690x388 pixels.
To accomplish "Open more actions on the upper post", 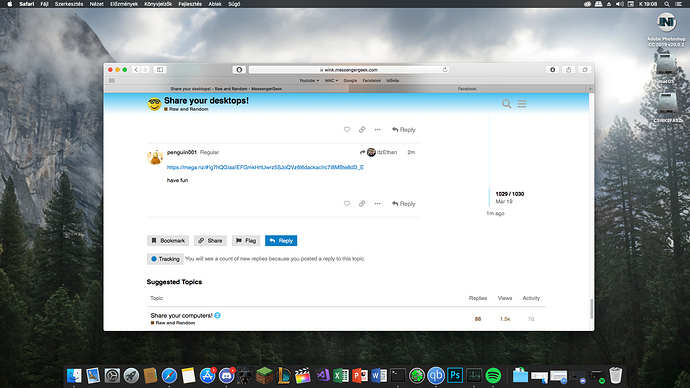I will tap(377, 130).
